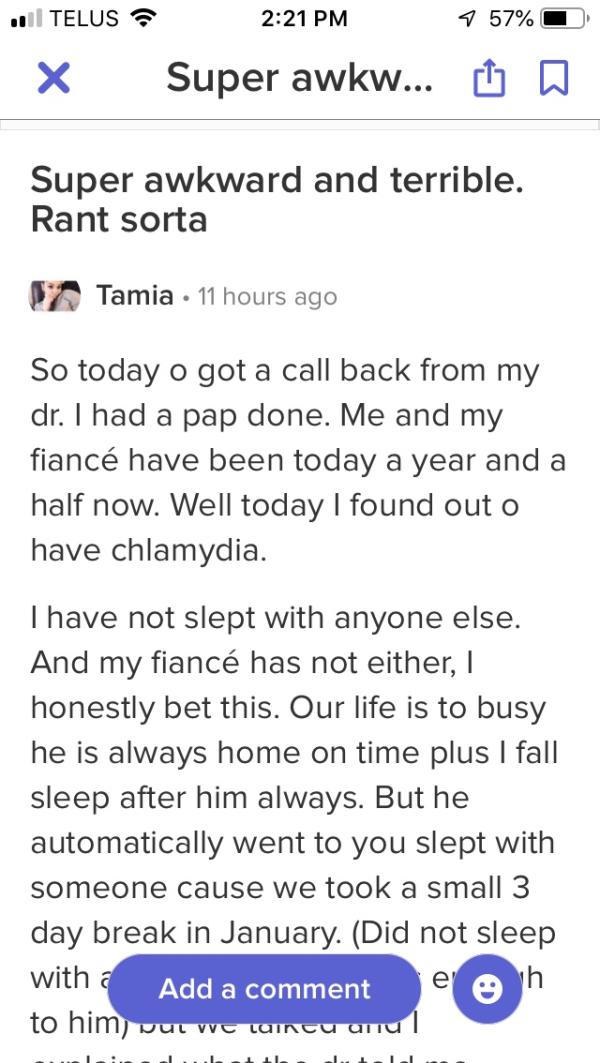Open the emoji reaction smiley button
Viewport: 600px width, 1063px height.
point(487,989)
